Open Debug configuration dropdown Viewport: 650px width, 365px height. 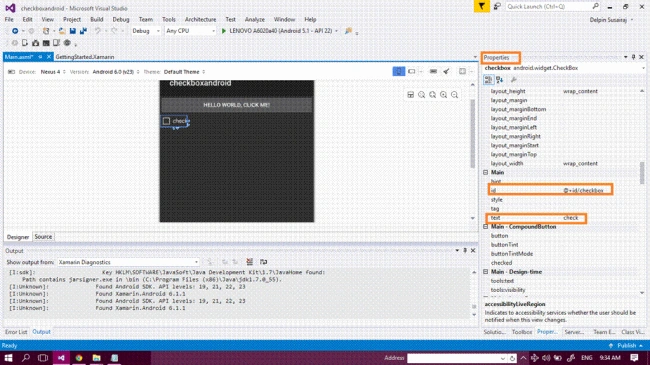146,31
